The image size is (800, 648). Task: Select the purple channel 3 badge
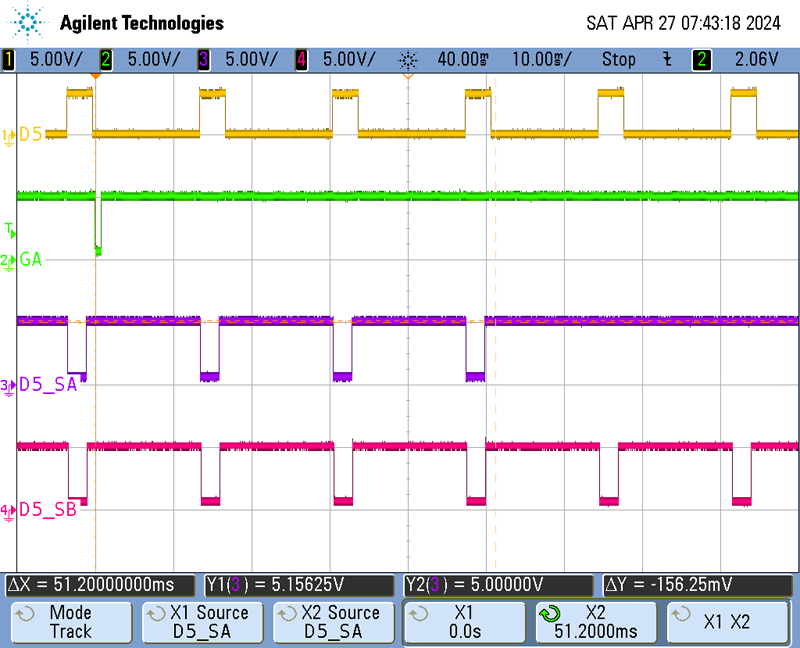click(204, 59)
